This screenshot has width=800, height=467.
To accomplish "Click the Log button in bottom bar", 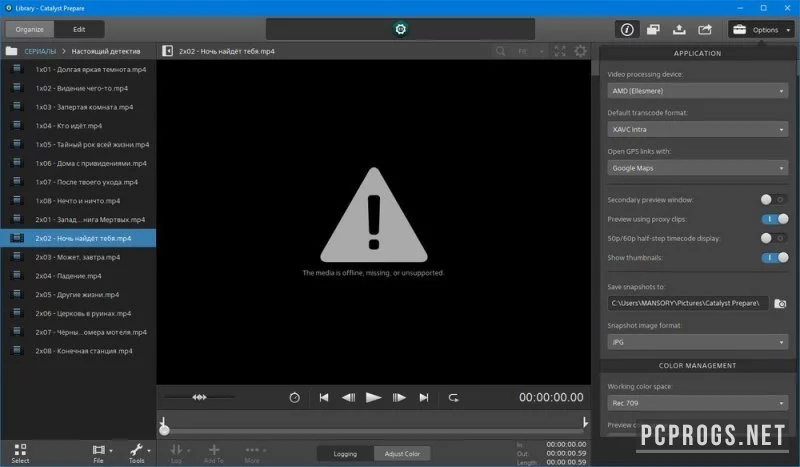I will pyautogui.click(x=177, y=453).
